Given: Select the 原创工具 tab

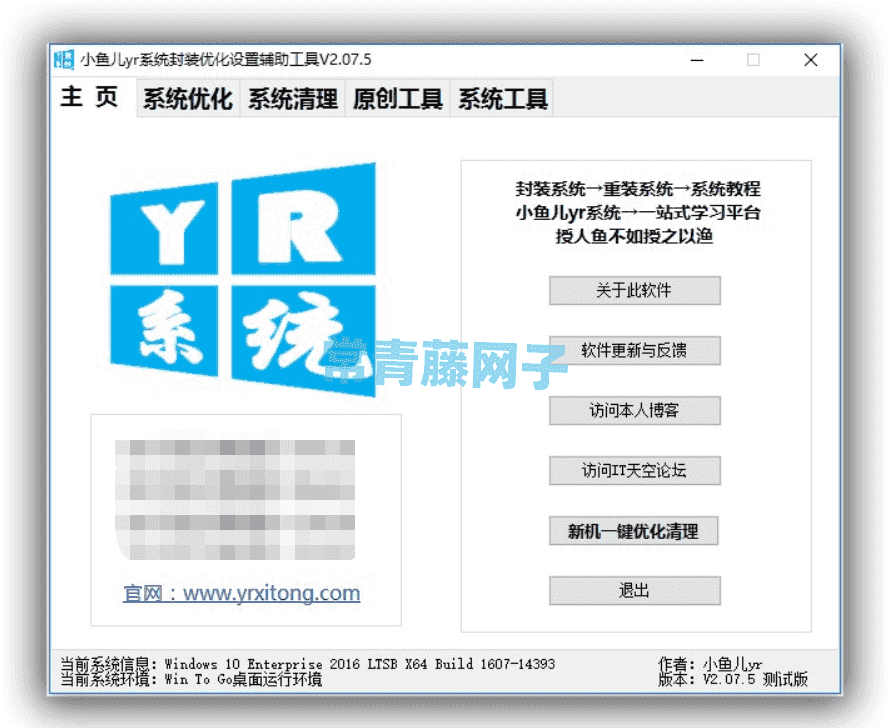Looking at the screenshot, I should [398, 99].
